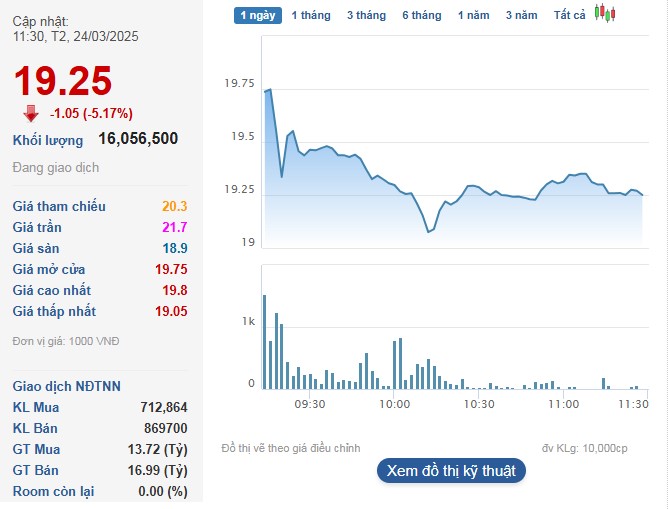Switch chart to 3 năm
The image size is (668, 509).
(521, 15)
